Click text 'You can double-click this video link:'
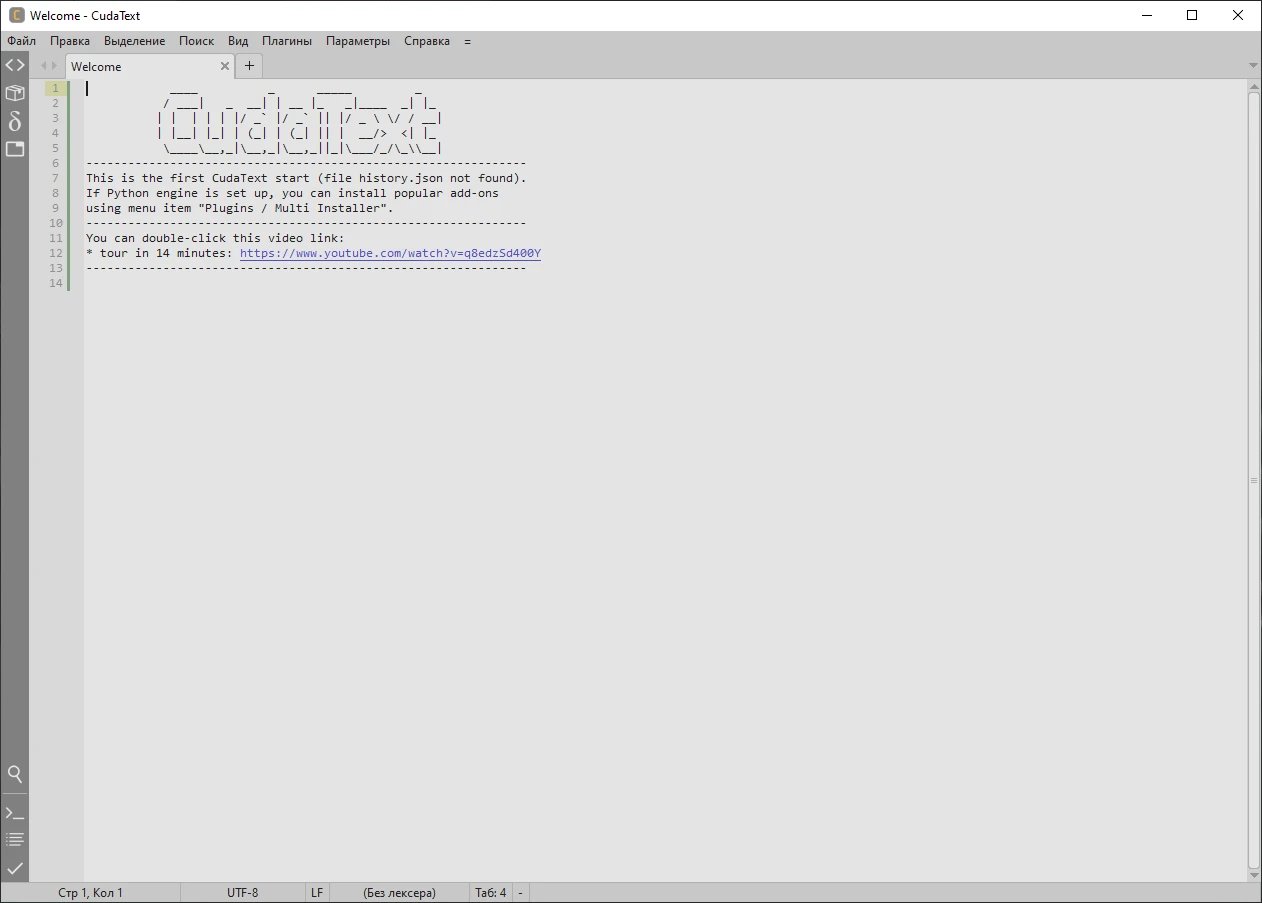The width and height of the screenshot is (1262, 903). click(215, 238)
